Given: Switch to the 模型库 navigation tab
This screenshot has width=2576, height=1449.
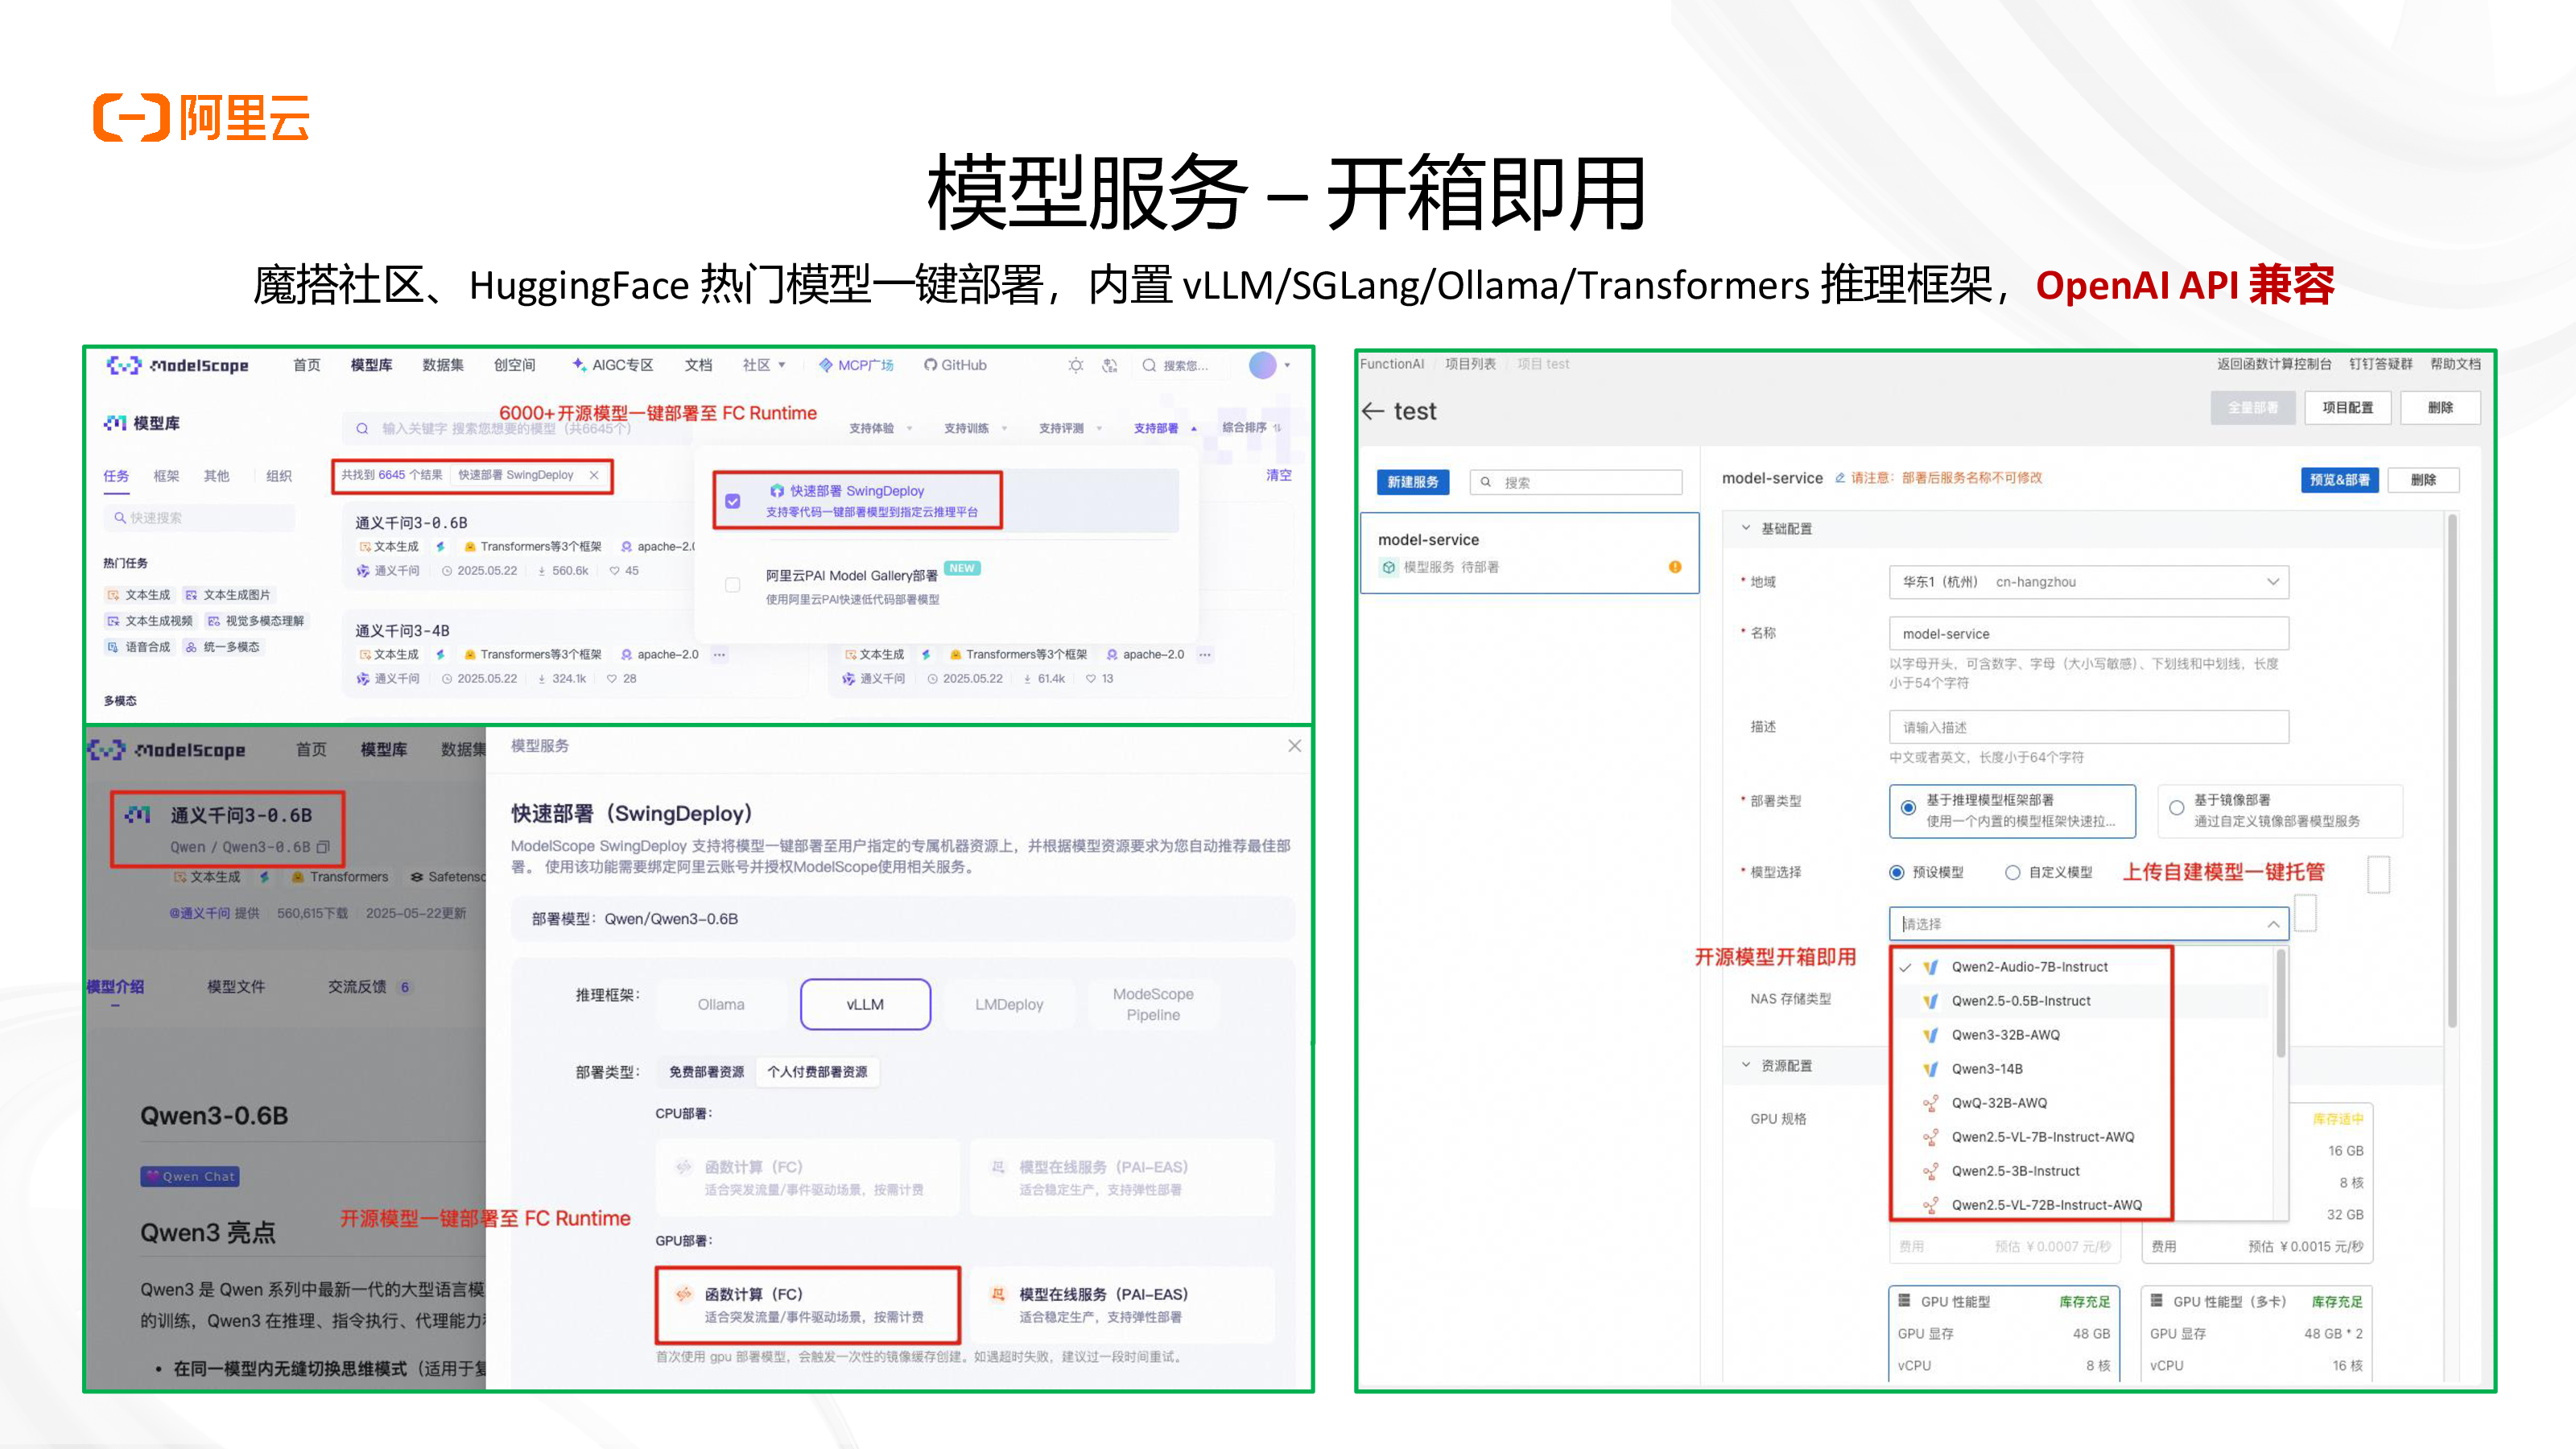Looking at the screenshot, I should tap(371, 365).
